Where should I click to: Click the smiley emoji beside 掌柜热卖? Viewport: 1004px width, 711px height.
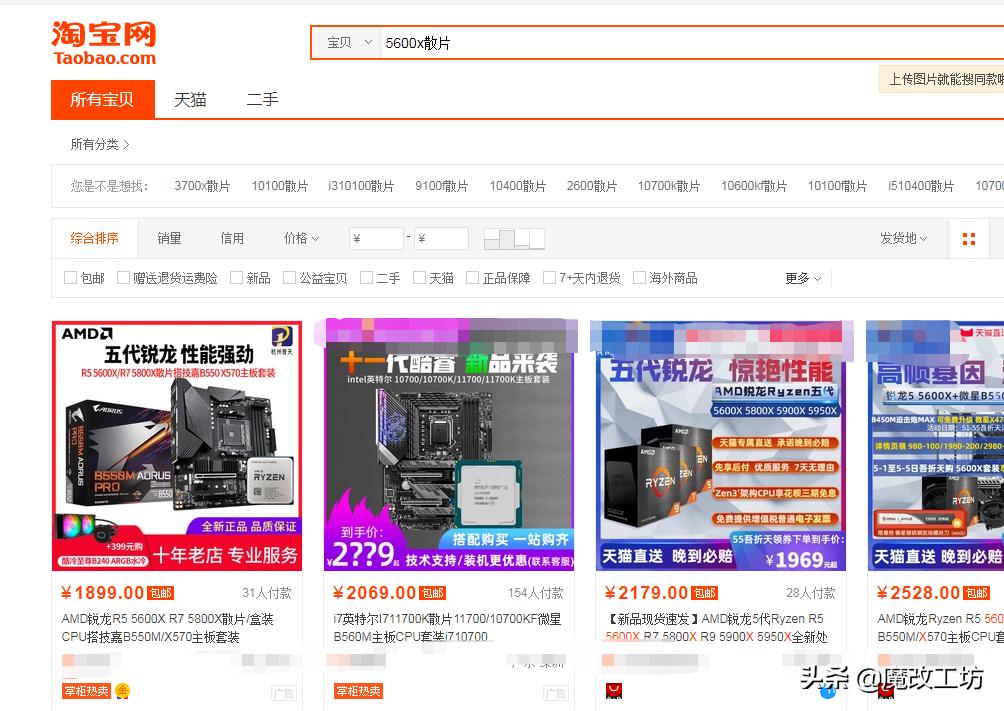point(122,690)
